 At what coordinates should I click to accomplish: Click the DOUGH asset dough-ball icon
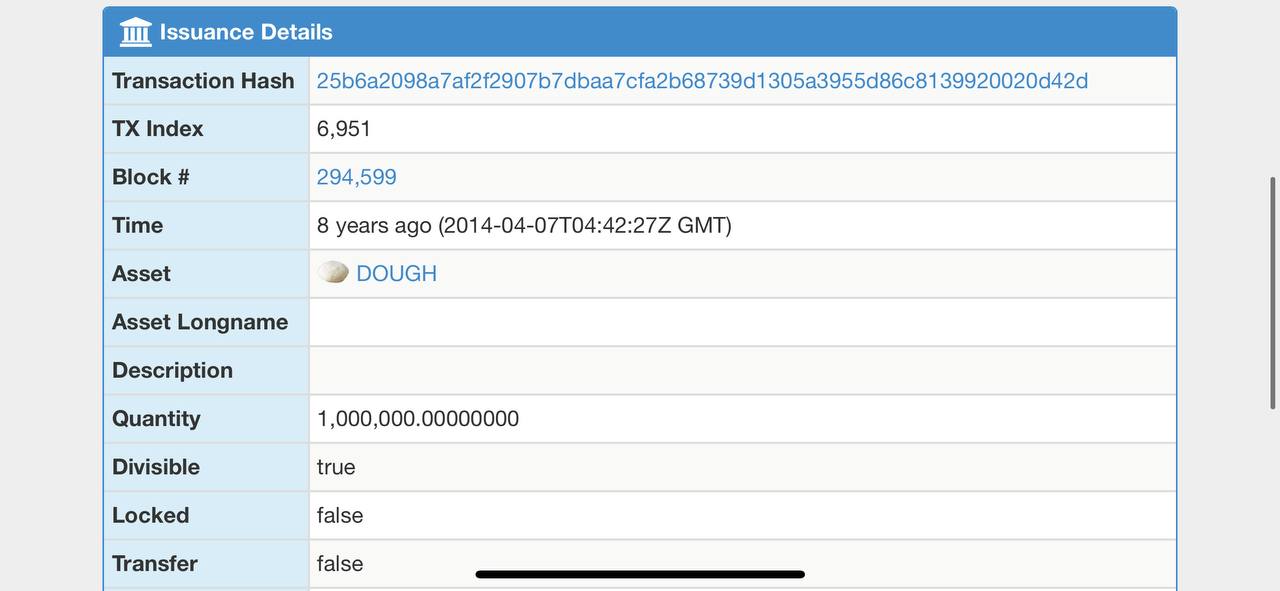(333, 273)
